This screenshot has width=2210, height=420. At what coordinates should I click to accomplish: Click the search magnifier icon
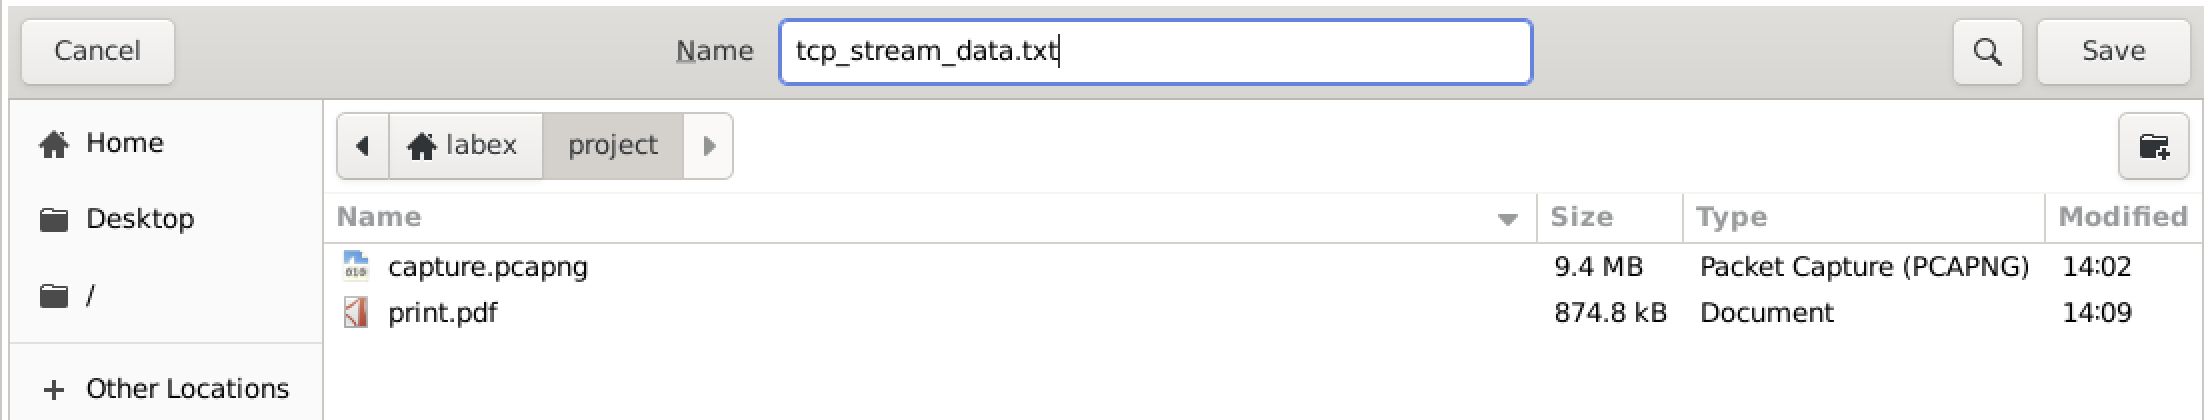1987,51
